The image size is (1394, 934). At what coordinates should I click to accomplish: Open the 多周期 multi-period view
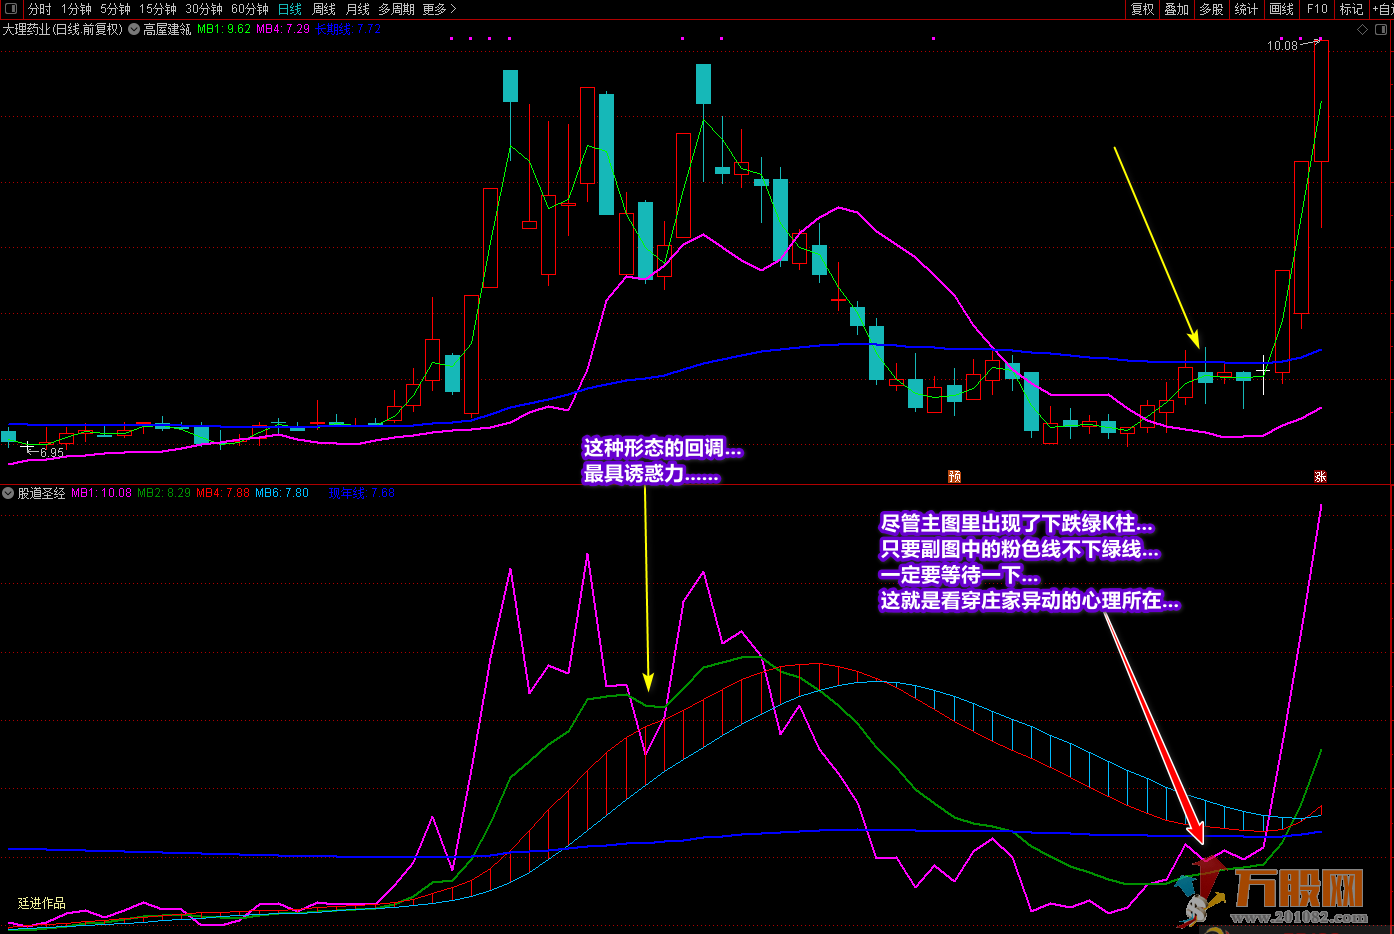pyautogui.click(x=396, y=9)
